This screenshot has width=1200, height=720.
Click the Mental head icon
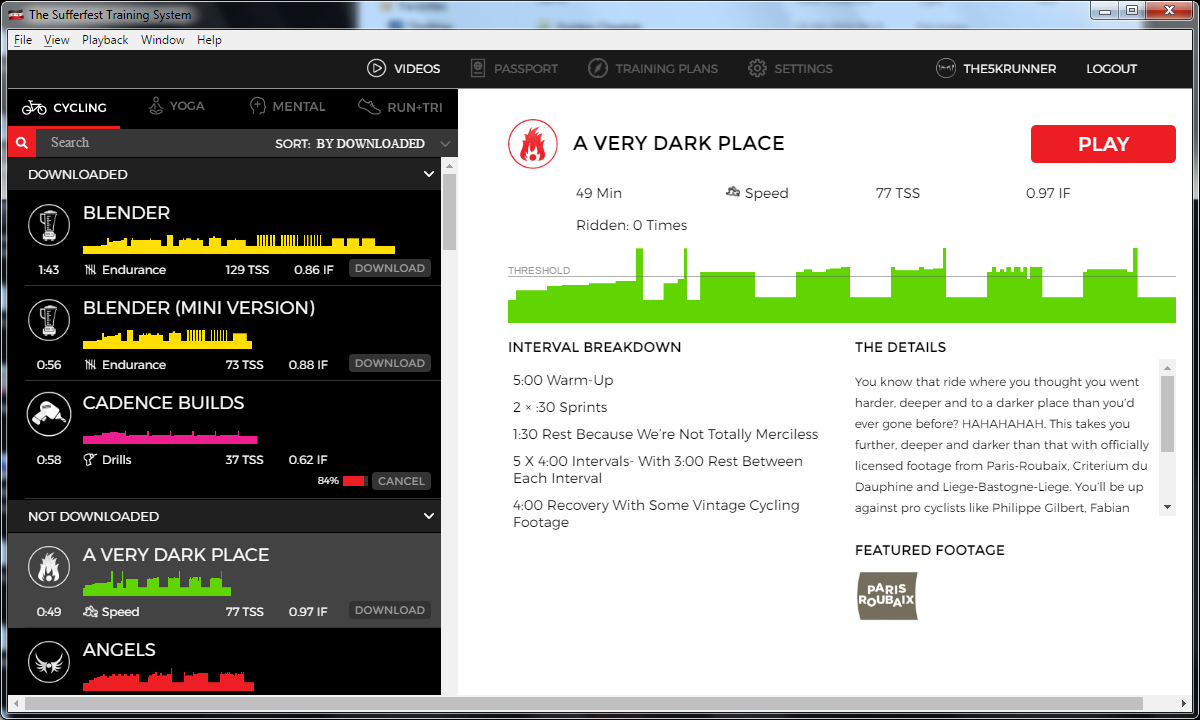[x=257, y=106]
